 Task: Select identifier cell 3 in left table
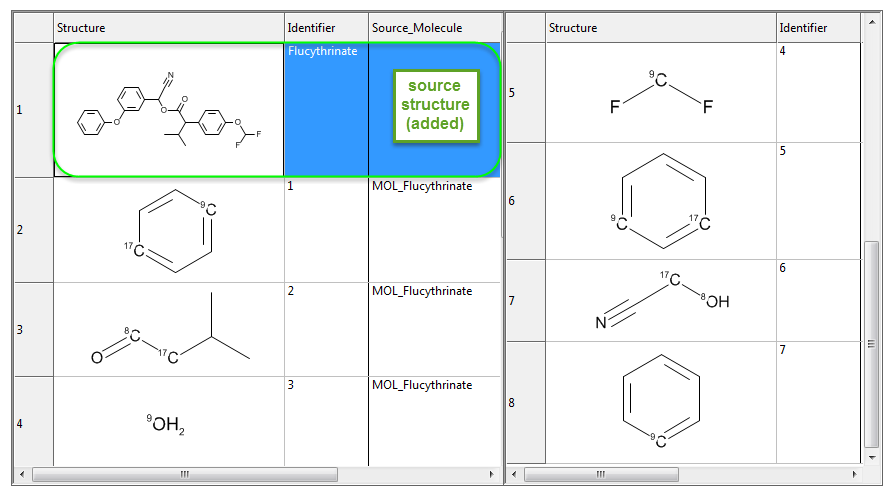pos(326,422)
